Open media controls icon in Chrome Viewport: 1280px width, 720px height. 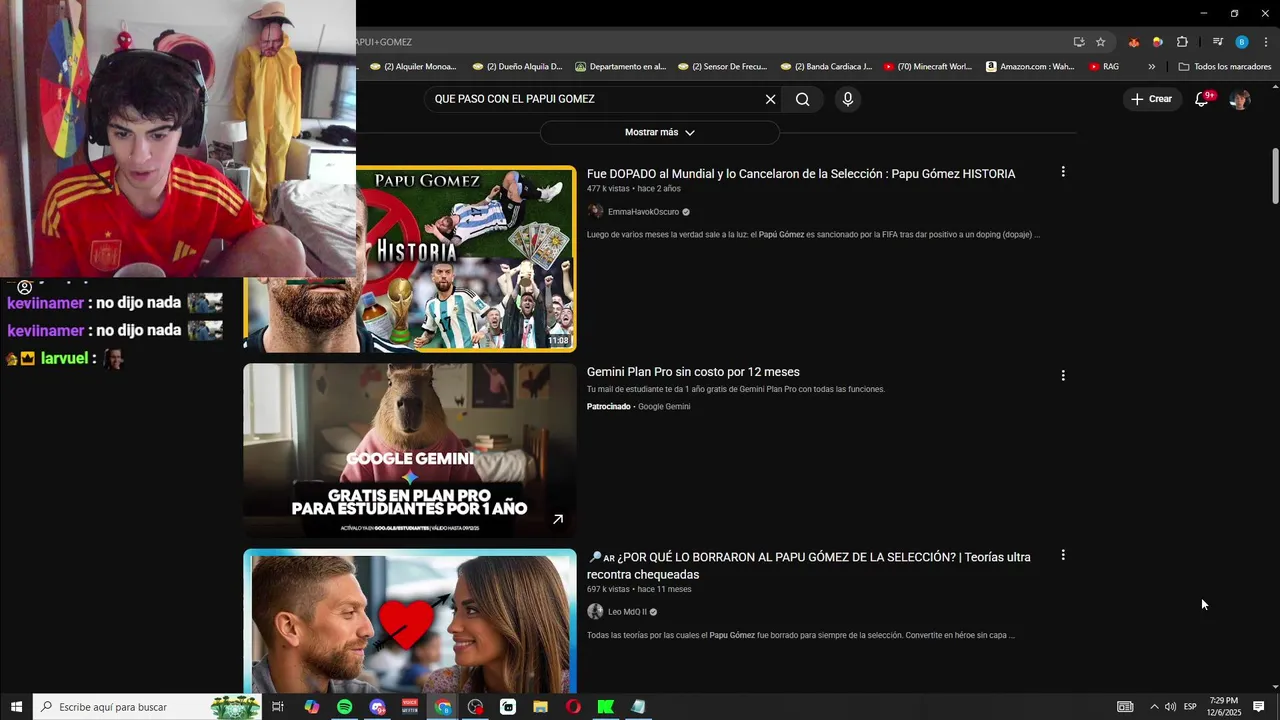pyautogui.click(x=1217, y=42)
